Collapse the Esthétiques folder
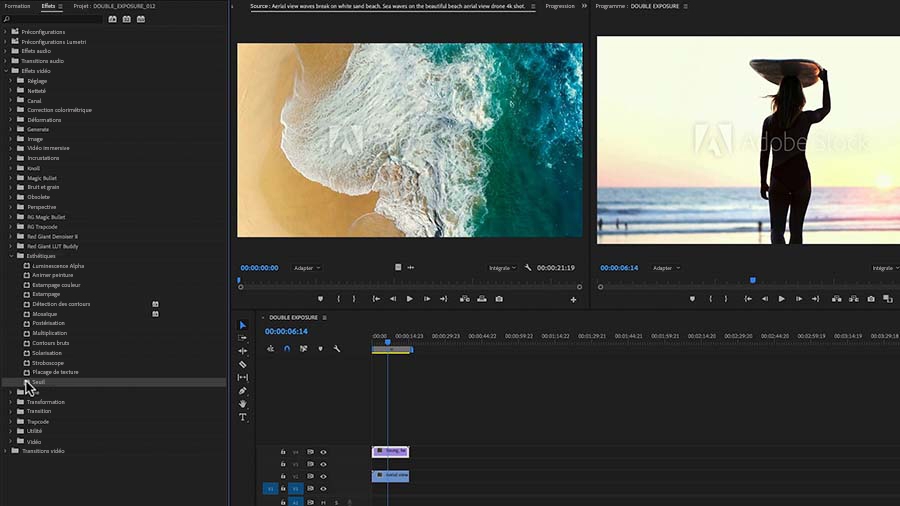 pyautogui.click(x=11, y=256)
